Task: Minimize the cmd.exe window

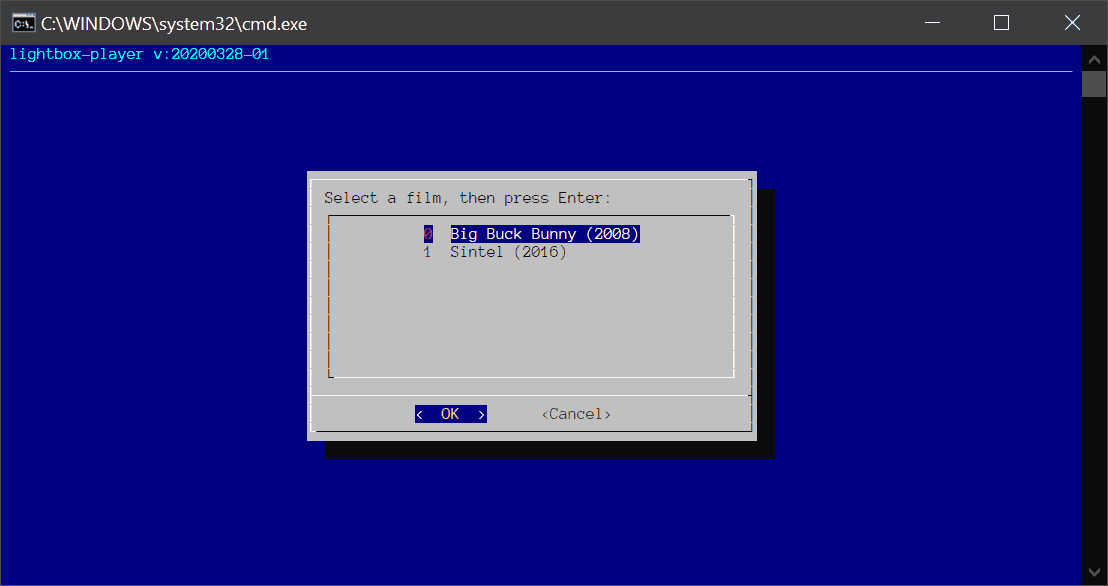Action: click(x=933, y=23)
